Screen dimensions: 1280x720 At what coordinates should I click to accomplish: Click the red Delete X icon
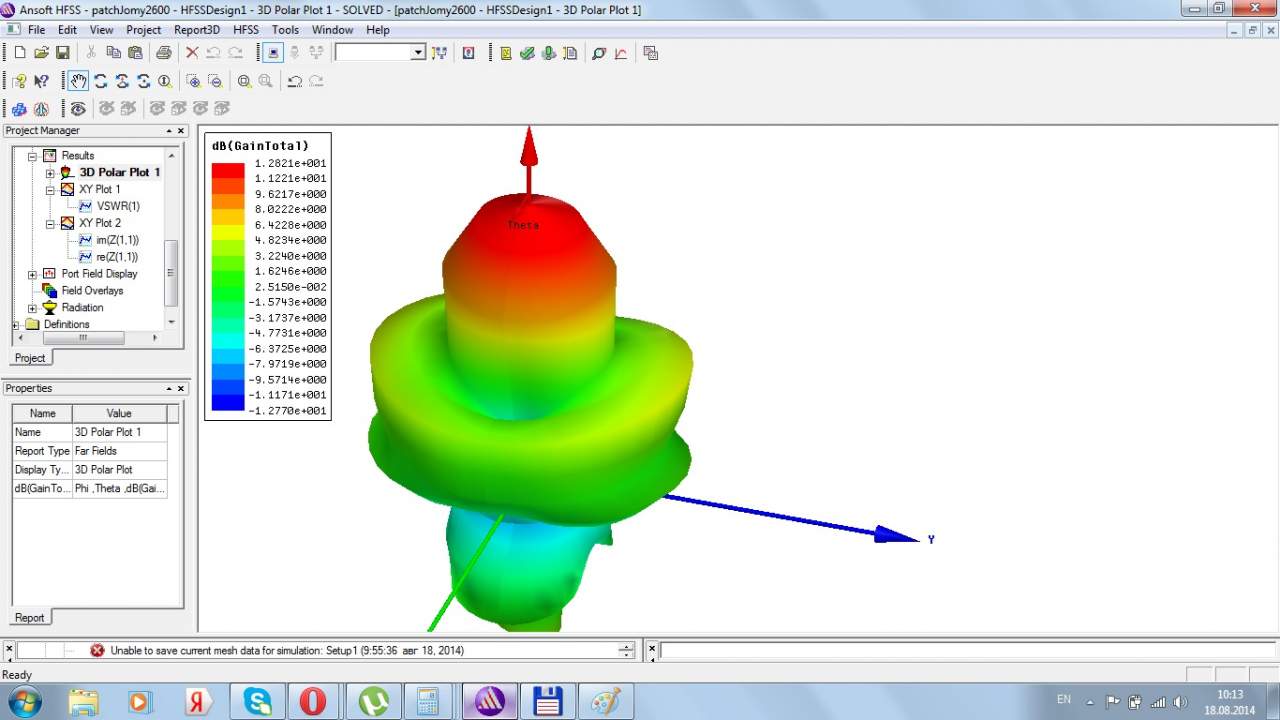point(192,53)
